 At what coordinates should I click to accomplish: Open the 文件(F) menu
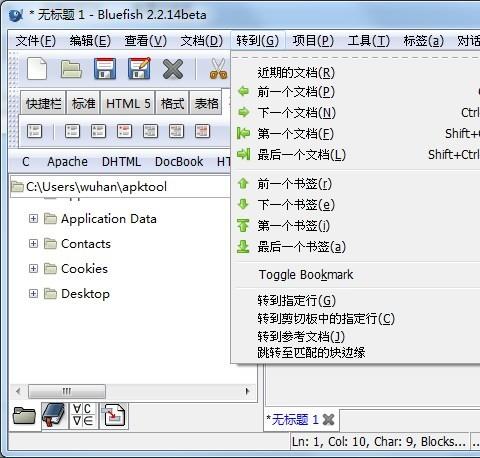(36, 41)
